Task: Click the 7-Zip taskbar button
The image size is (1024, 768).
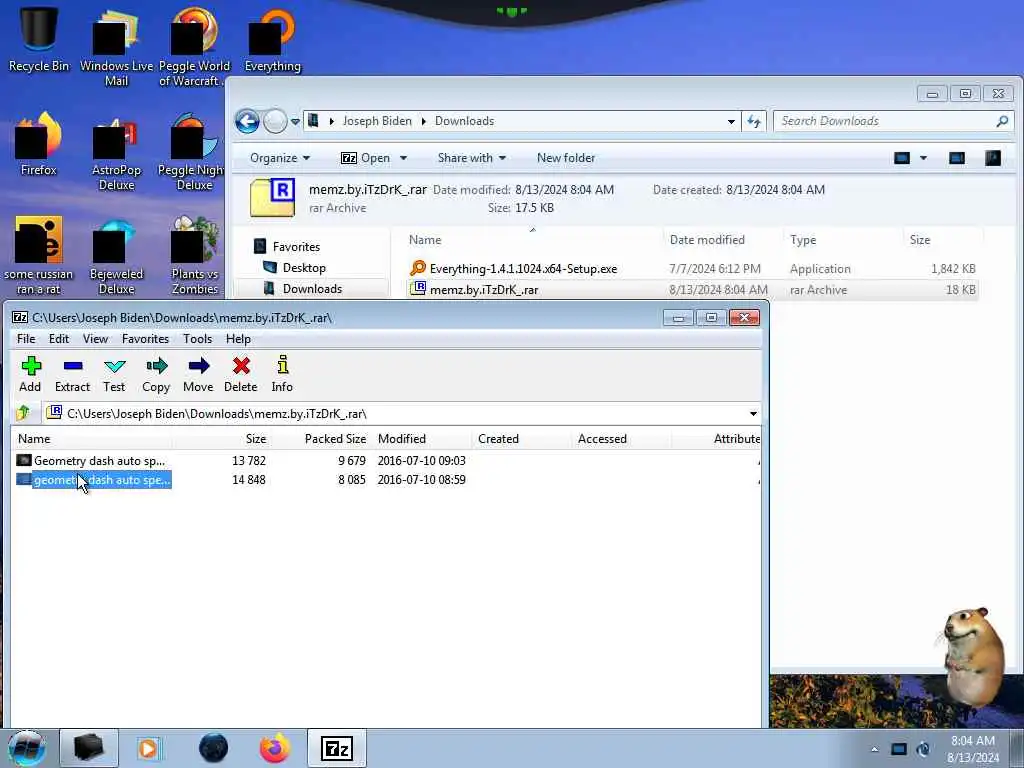Action: tap(337, 748)
